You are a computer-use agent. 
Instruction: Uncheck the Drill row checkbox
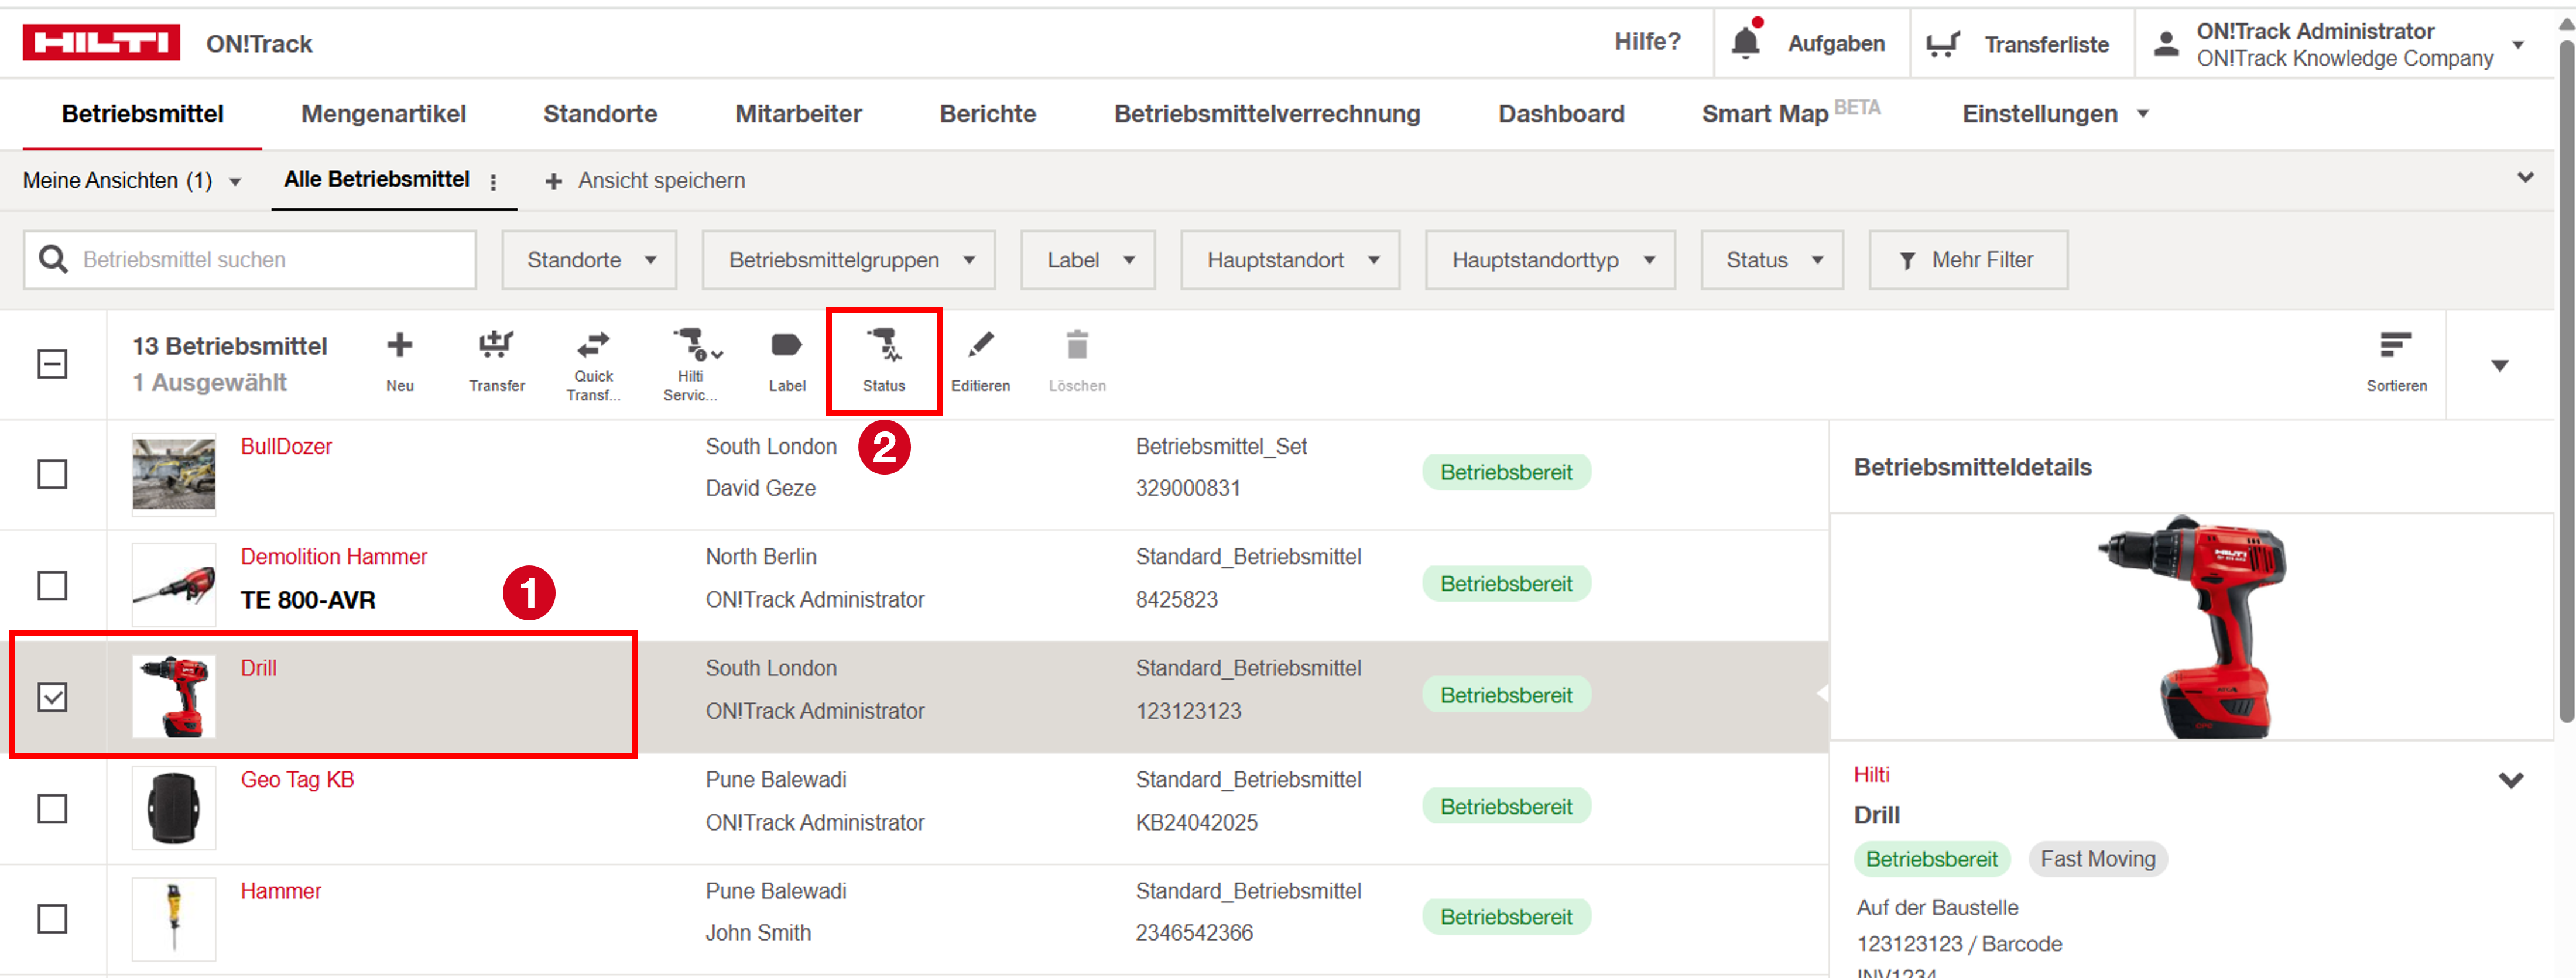point(52,697)
